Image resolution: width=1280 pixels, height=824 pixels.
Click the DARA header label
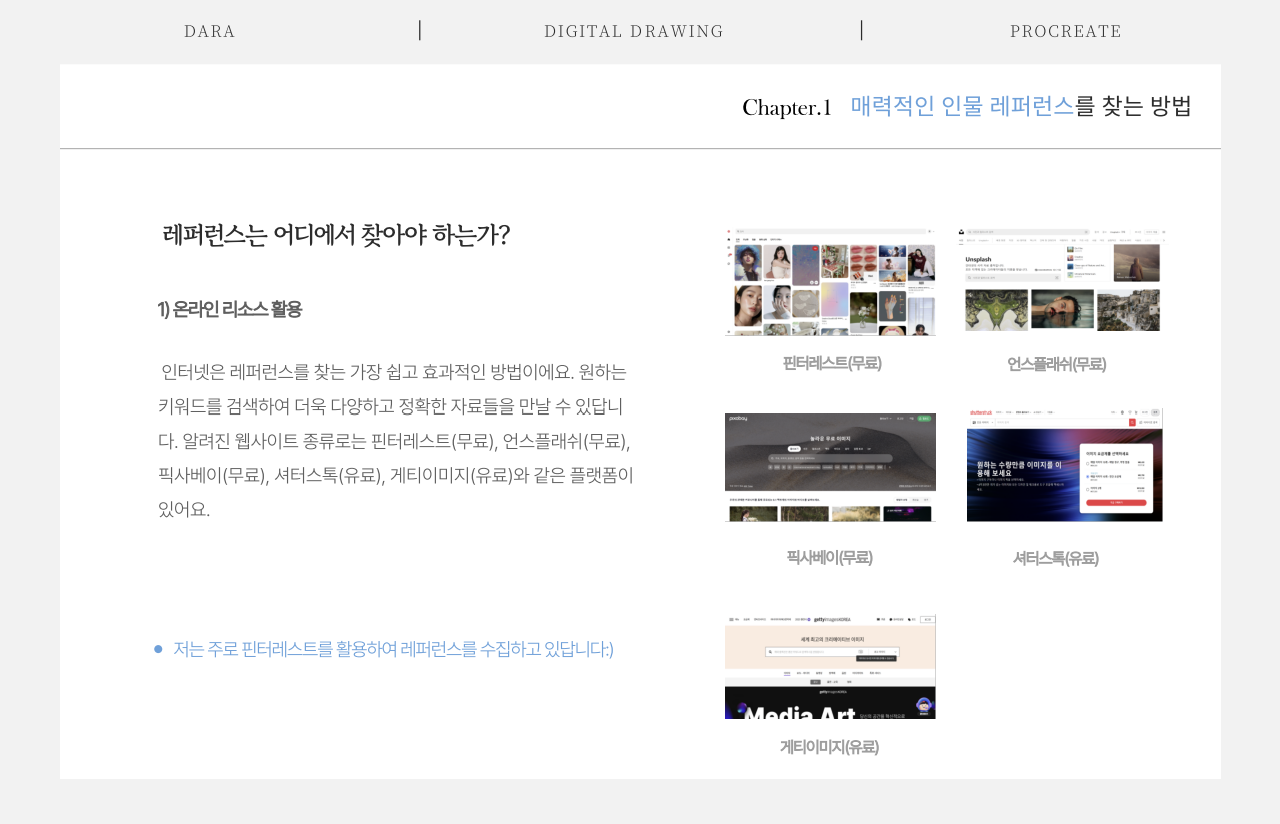210,31
